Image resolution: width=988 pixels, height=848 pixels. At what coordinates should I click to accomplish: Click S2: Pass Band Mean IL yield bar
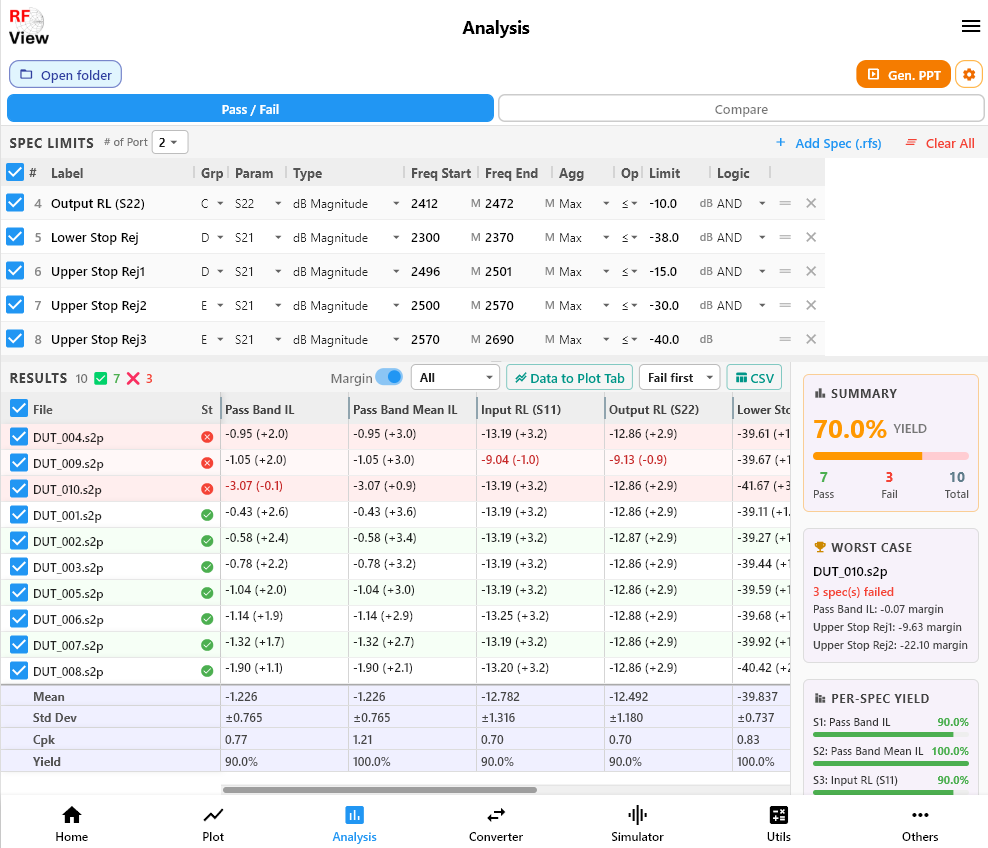pos(890,764)
